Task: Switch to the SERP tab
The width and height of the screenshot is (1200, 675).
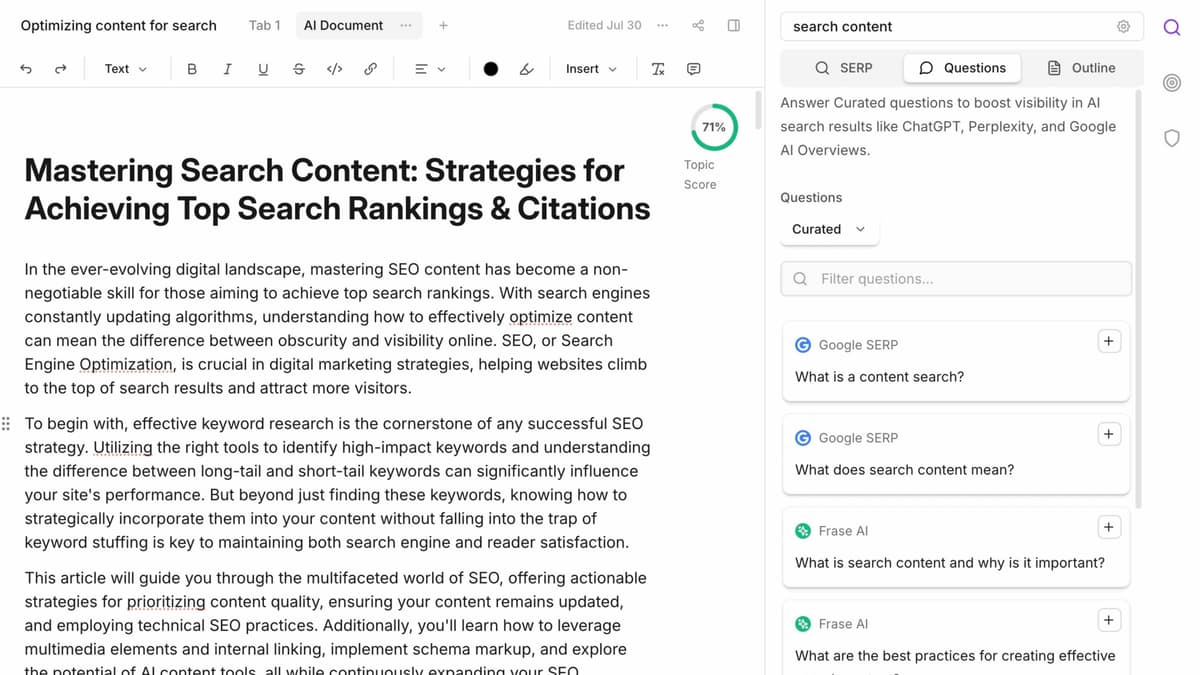Action: tap(844, 68)
